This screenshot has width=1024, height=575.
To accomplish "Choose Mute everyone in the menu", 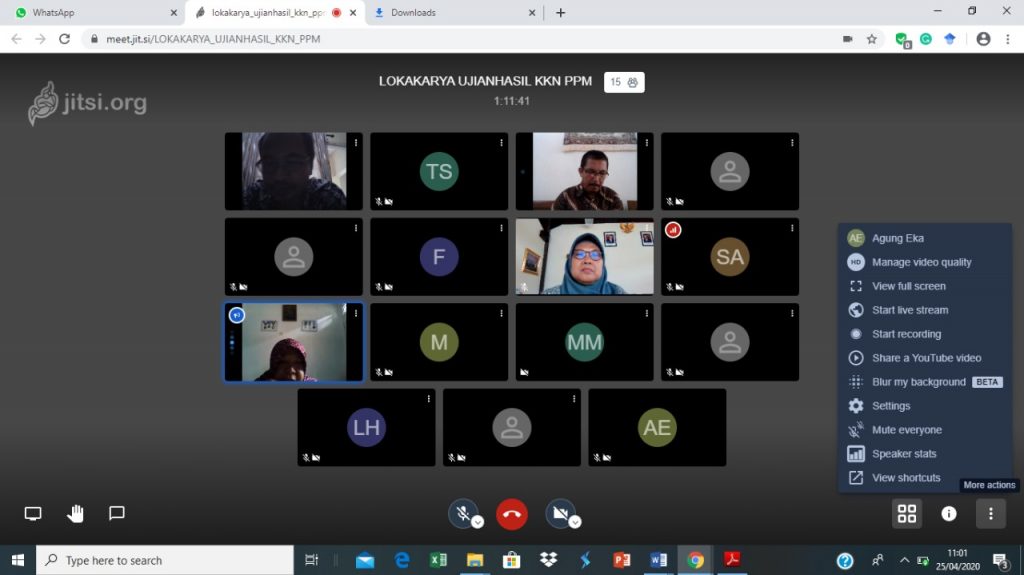I will [906, 430].
